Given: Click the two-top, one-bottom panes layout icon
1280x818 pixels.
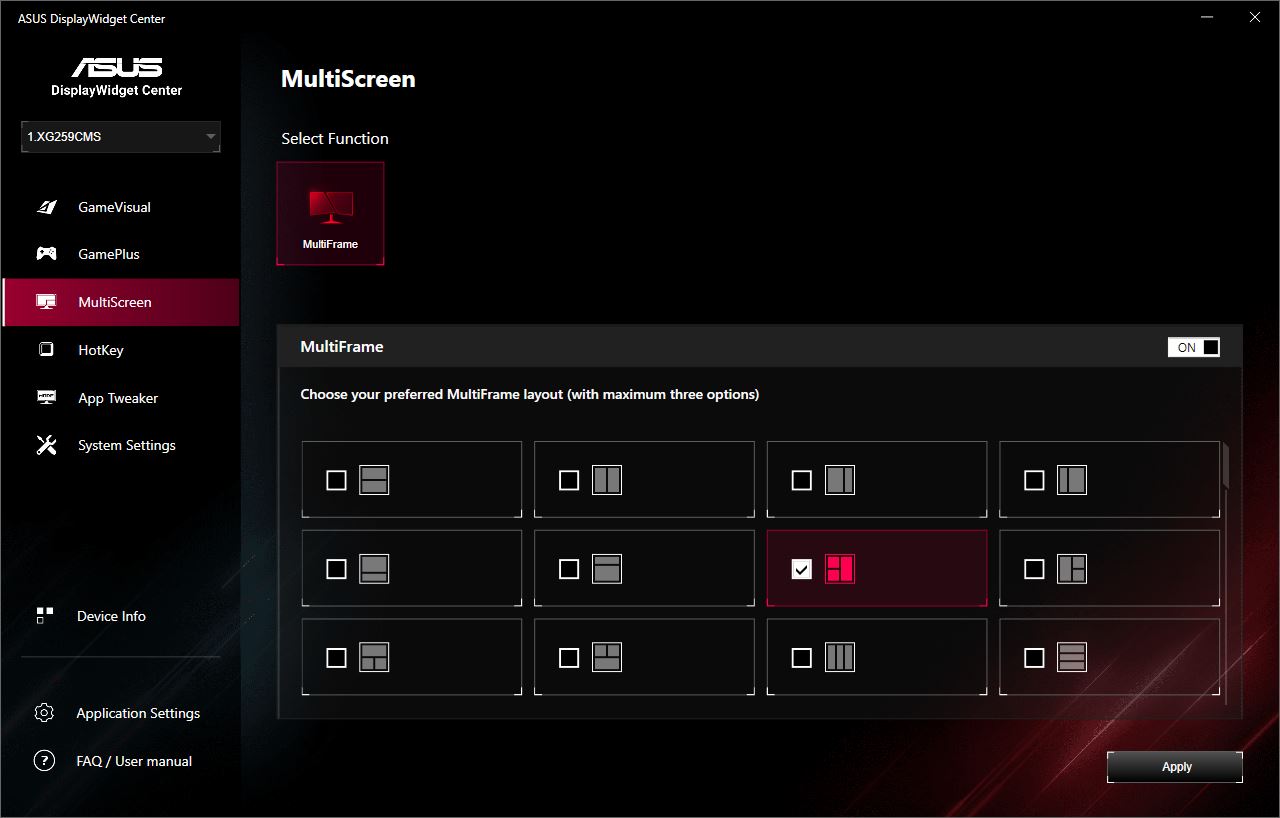Looking at the screenshot, I should coord(607,657).
